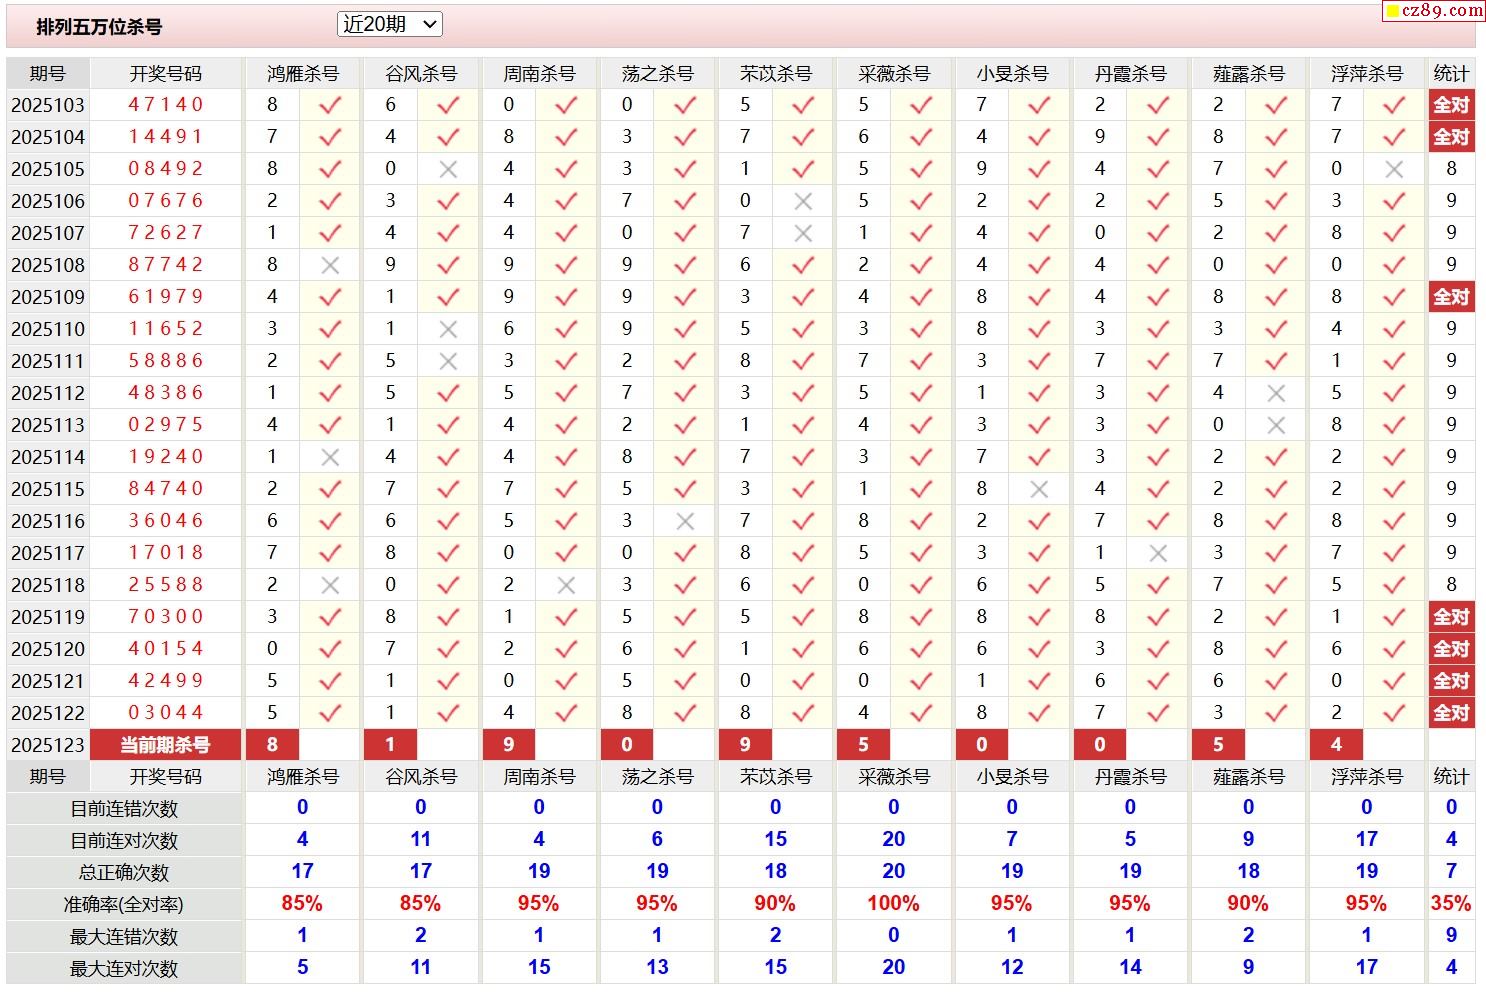Click red checkmark for 鸿雁杀号 in row 2025122
Viewport: 1486px width, 995px height.
click(330, 713)
